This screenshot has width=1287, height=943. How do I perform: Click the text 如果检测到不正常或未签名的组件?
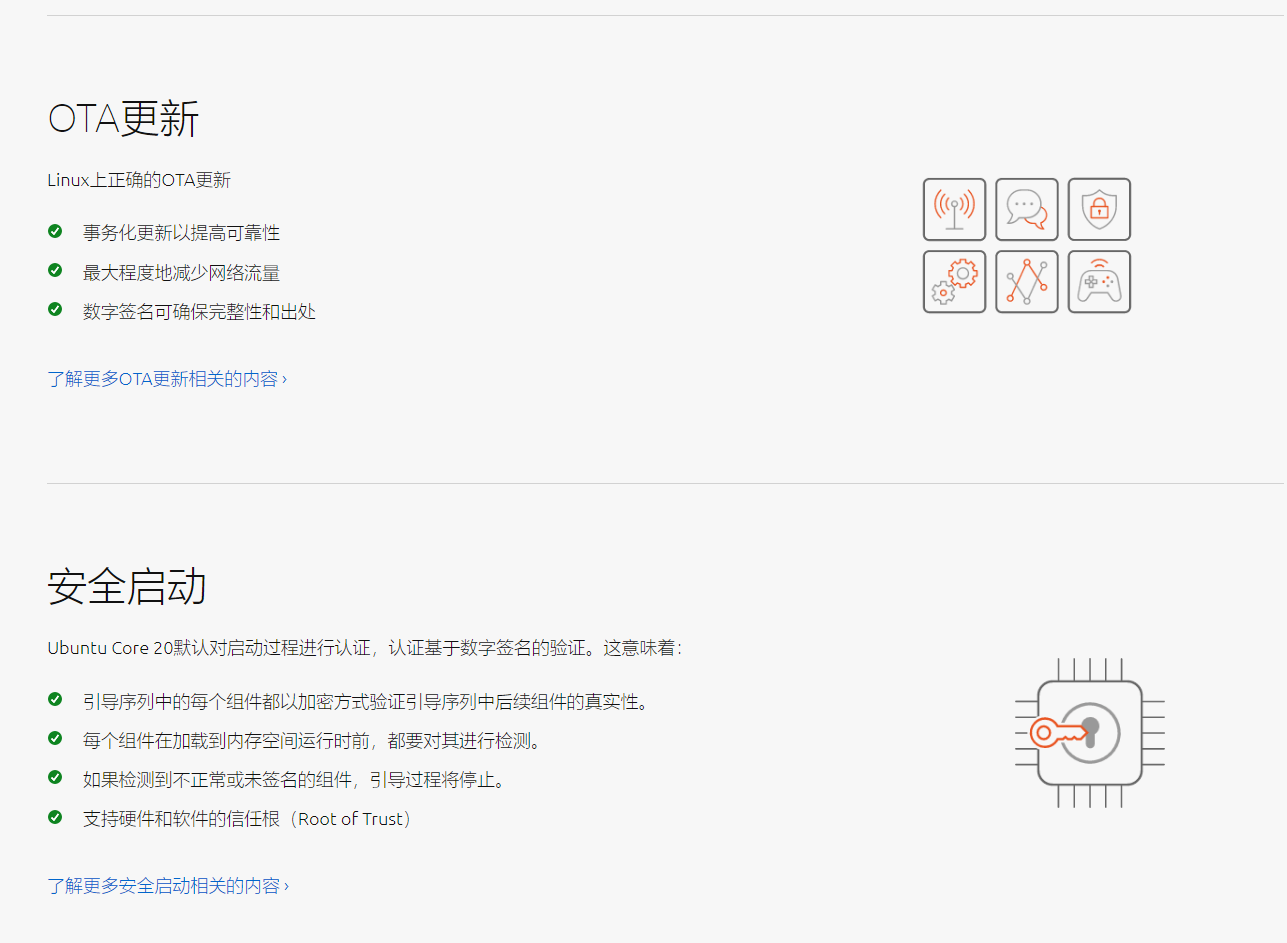coord(295,780)
